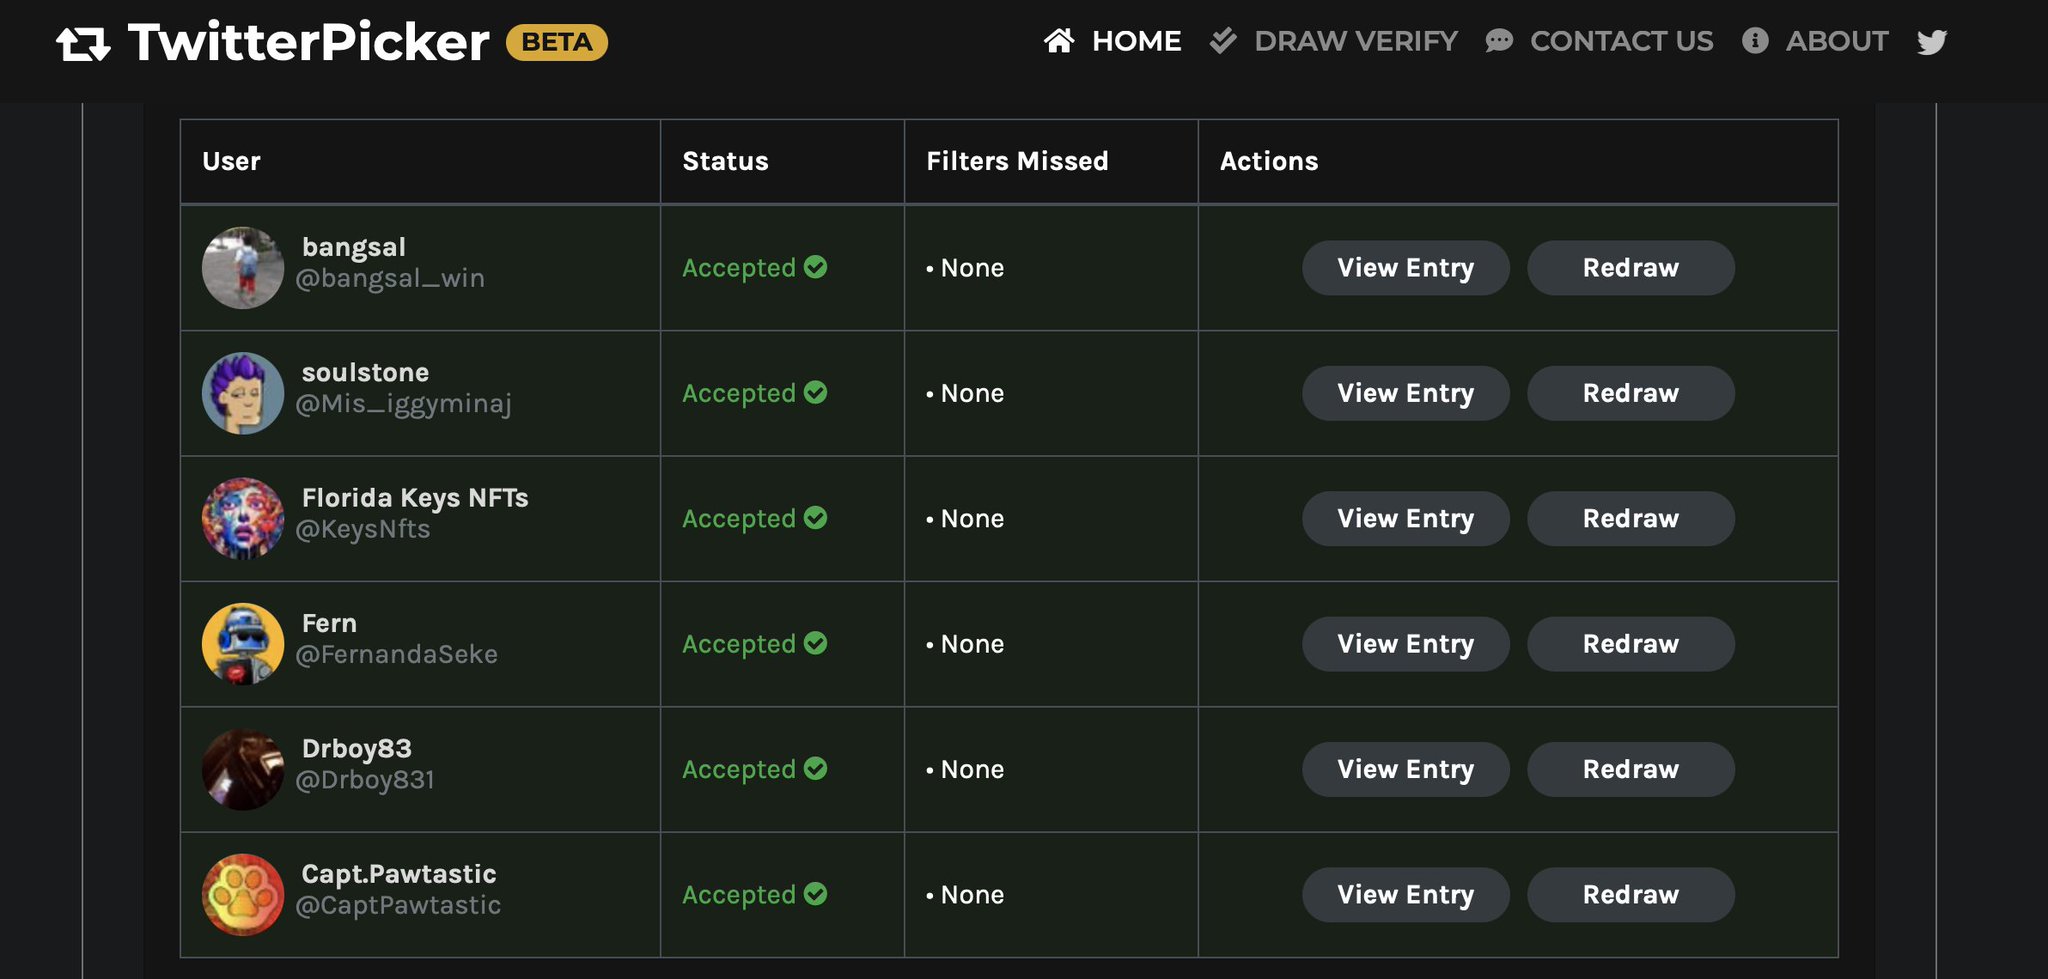Open soulstone's purple-haired avatar
The height and width of the screenshot is (979, 2048).
[243, 393]
